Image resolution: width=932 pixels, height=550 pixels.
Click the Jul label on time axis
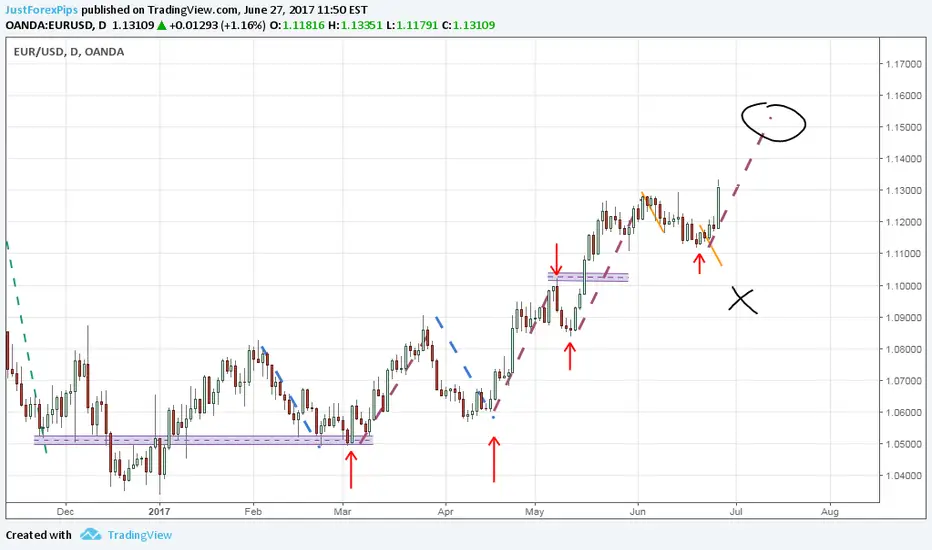(x=736, y=511)
